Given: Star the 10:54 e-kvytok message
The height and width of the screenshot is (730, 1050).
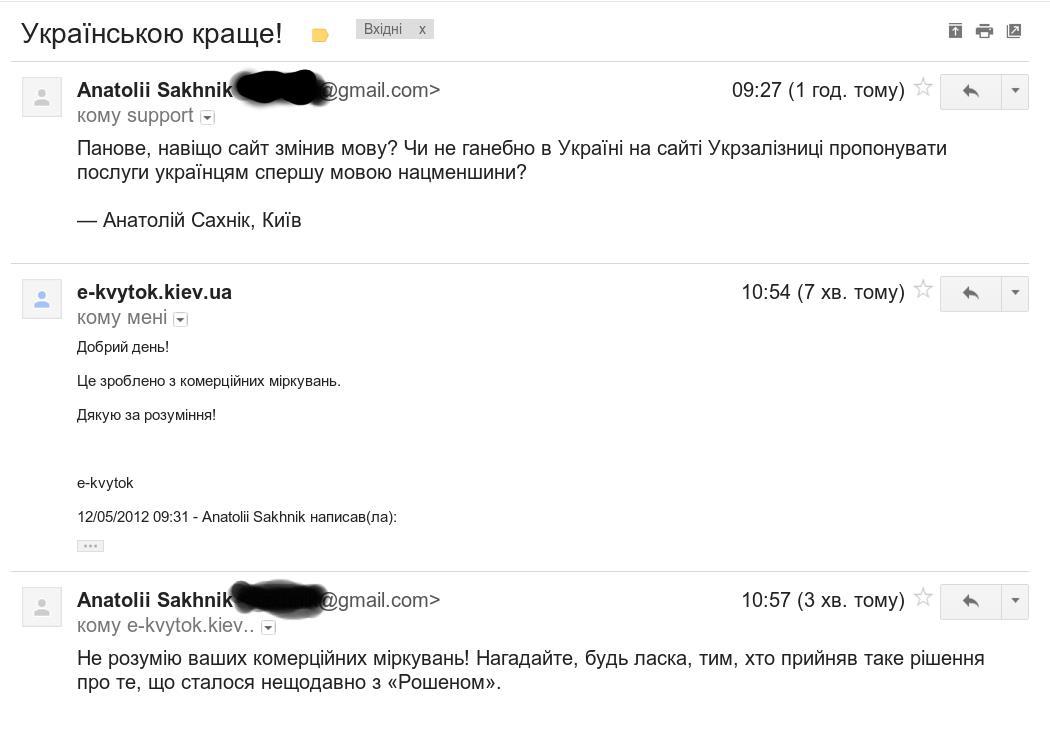Looking at the screenshot, I should [923, 290].
